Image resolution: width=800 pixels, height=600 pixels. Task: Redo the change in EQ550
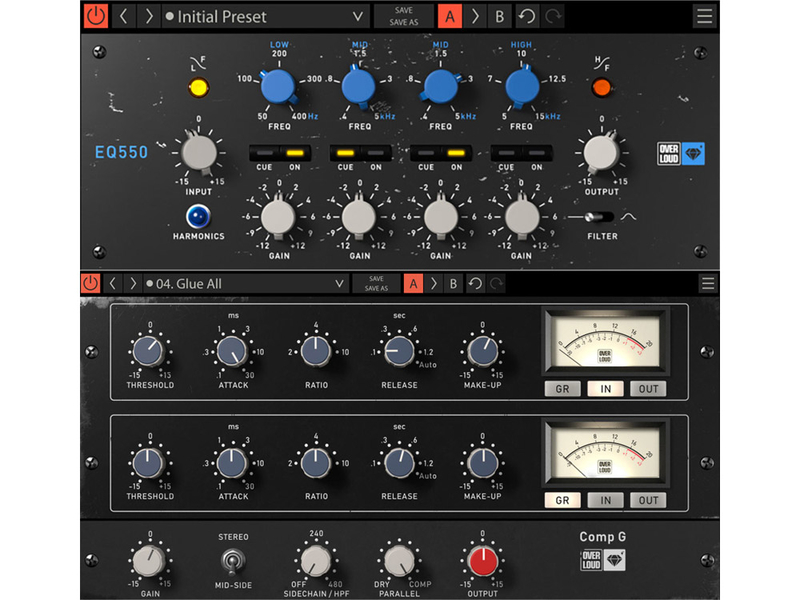point(552,16)
